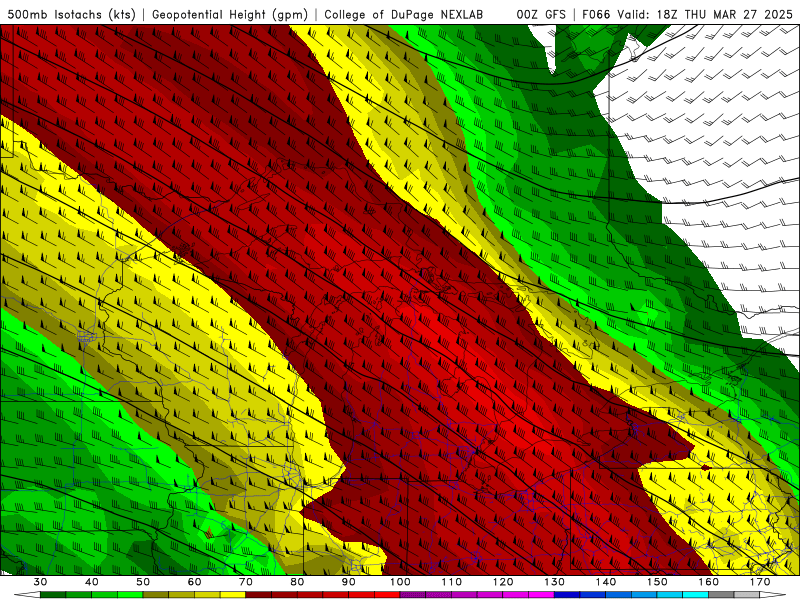Click the 30 label on the color scale
This screenshot has height=600, width=800.
point(40,582)
